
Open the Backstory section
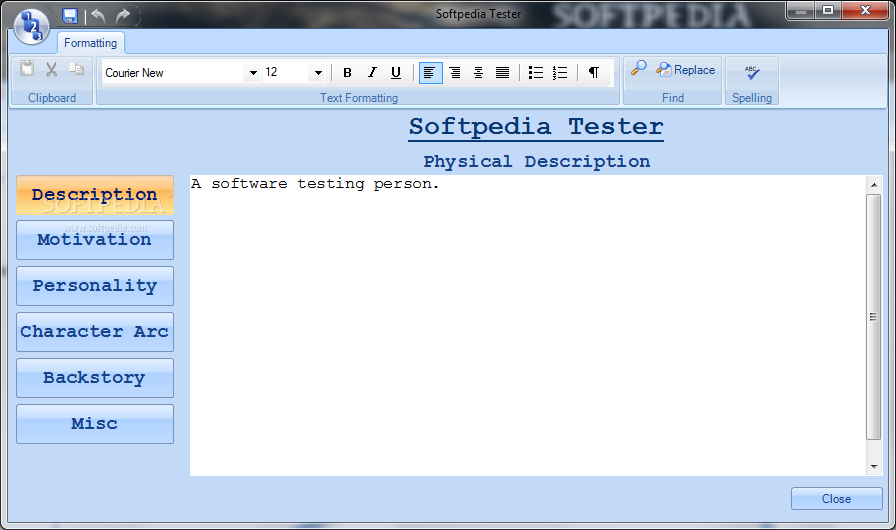(x=95, y=378)
